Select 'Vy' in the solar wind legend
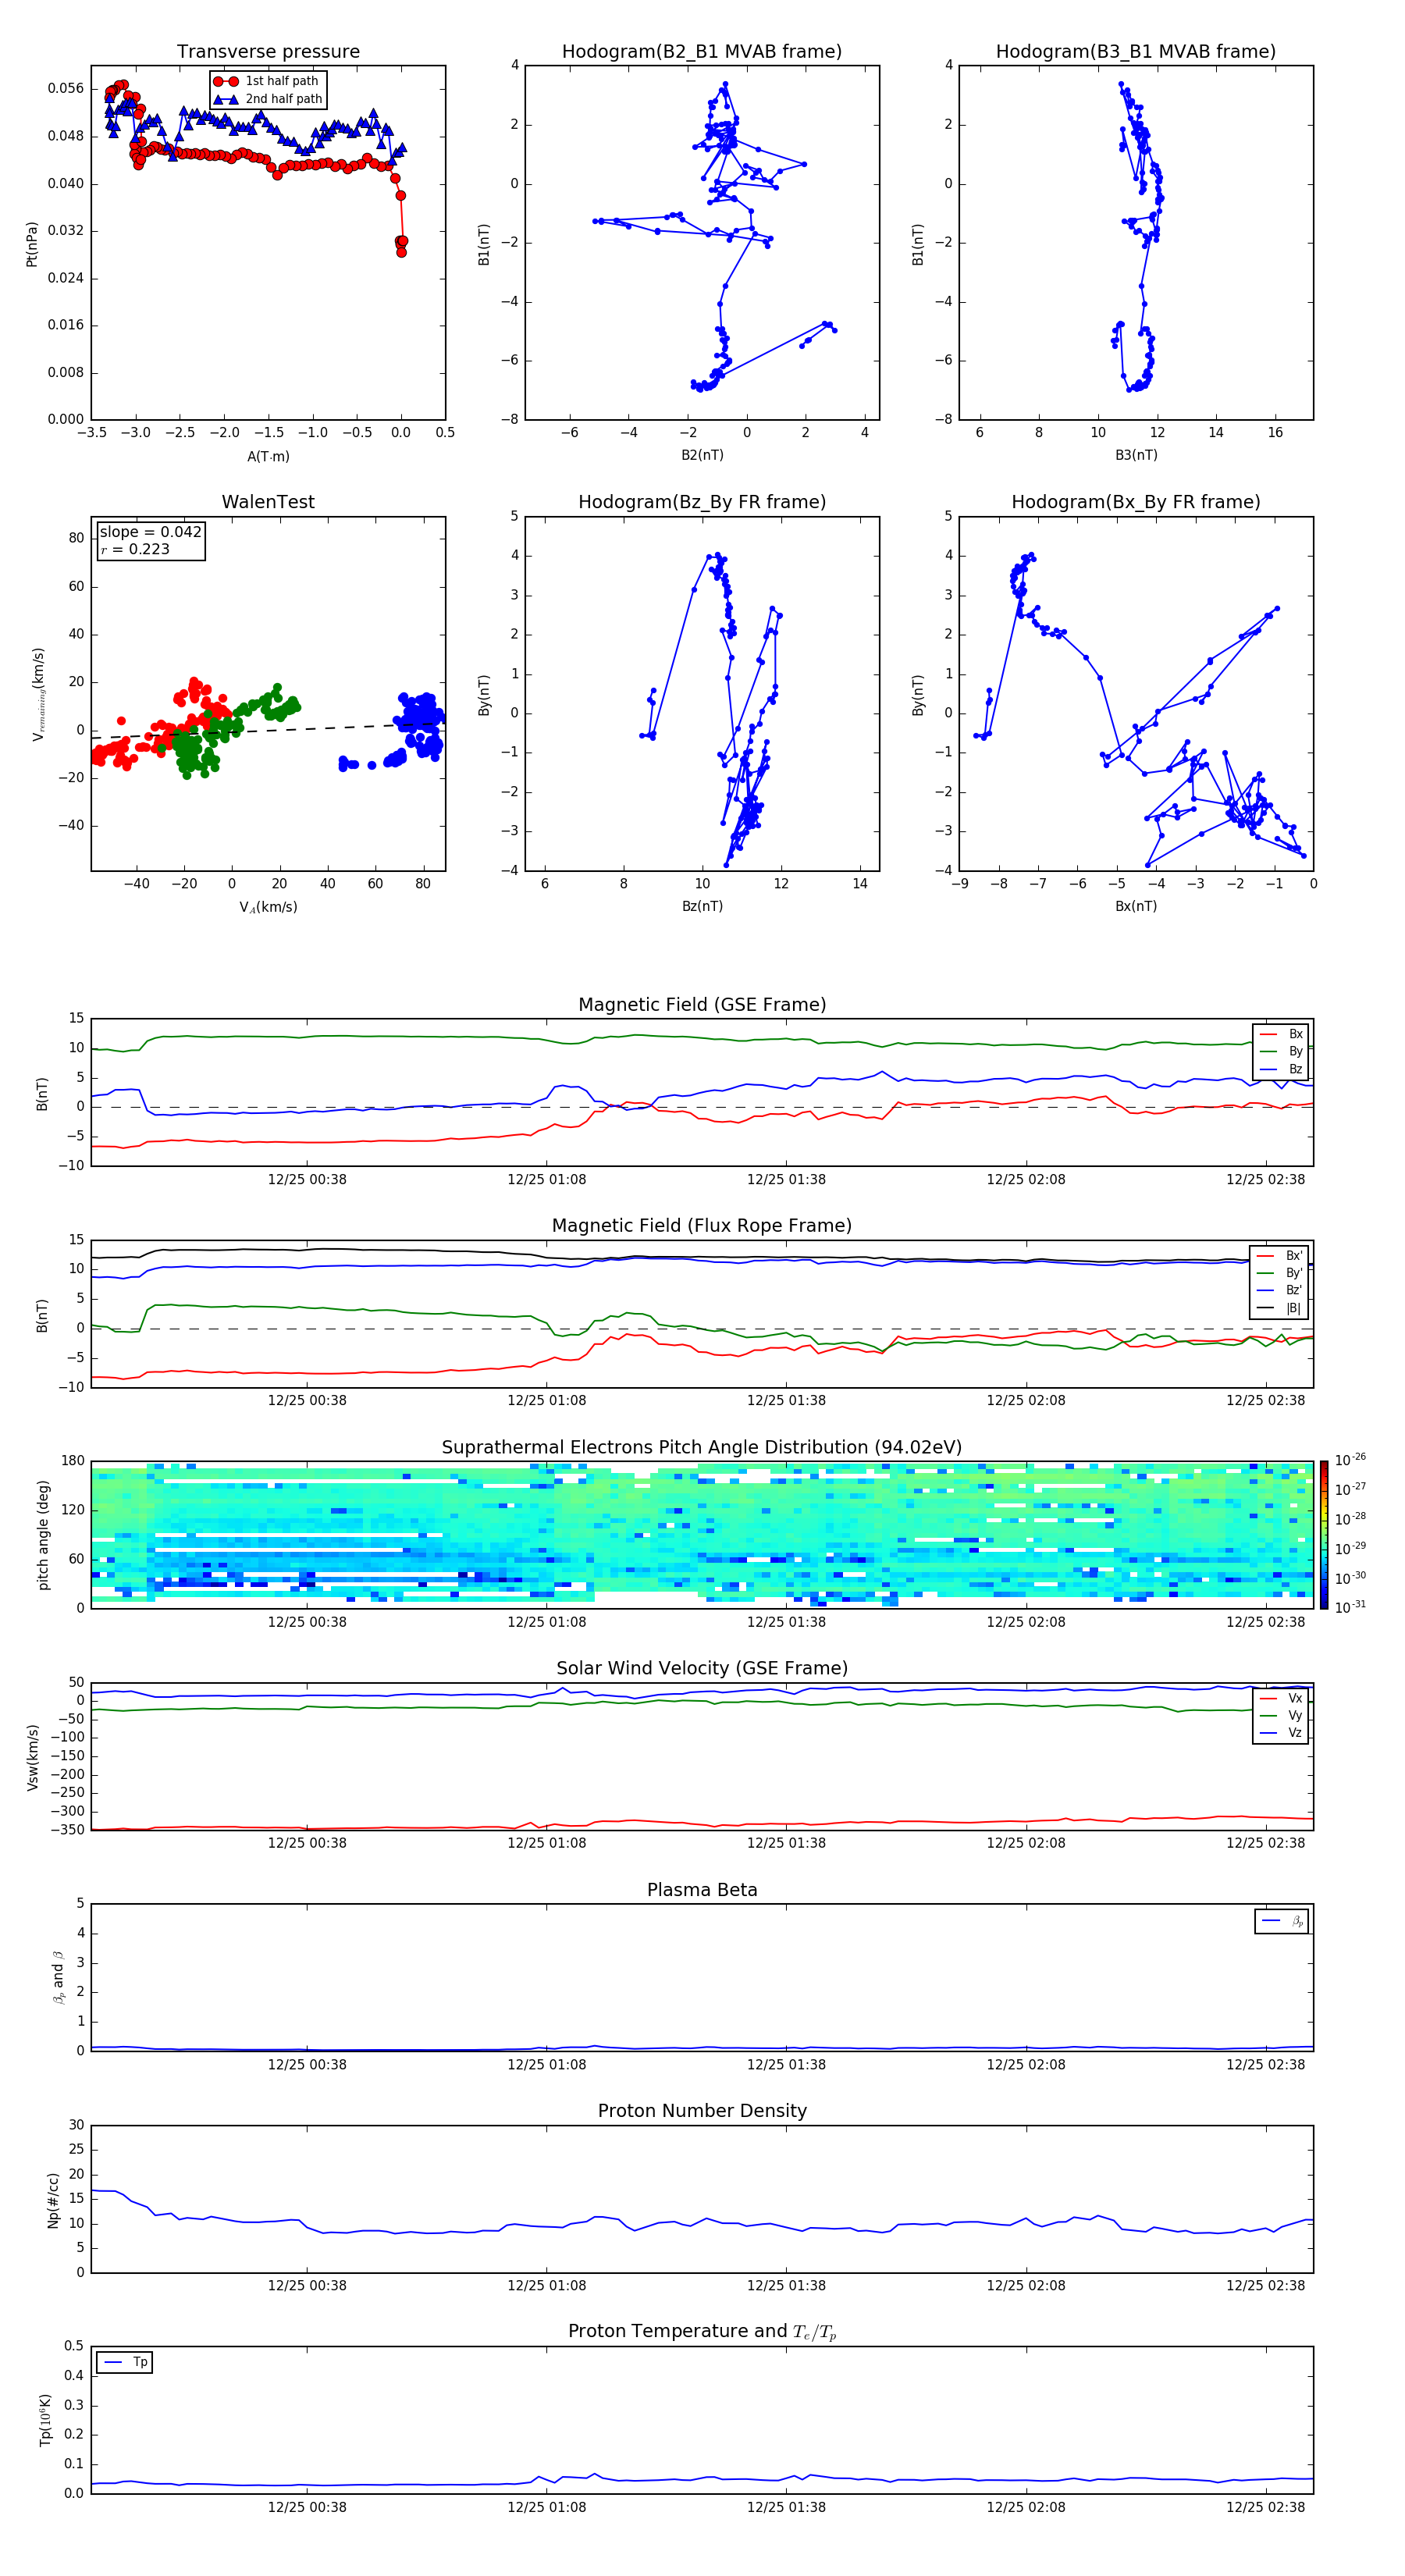Image resolution: width=1405 pixels, height=2576 pixels. coord(1282,1715)
